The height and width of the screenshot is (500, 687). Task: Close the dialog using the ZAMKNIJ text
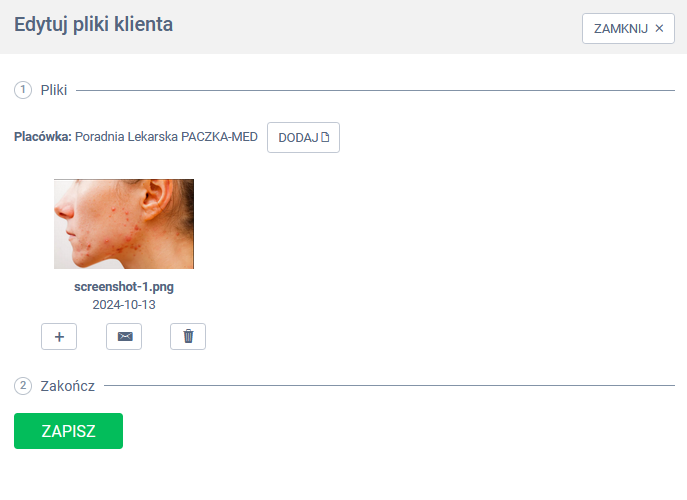click(x=620, y=28)
